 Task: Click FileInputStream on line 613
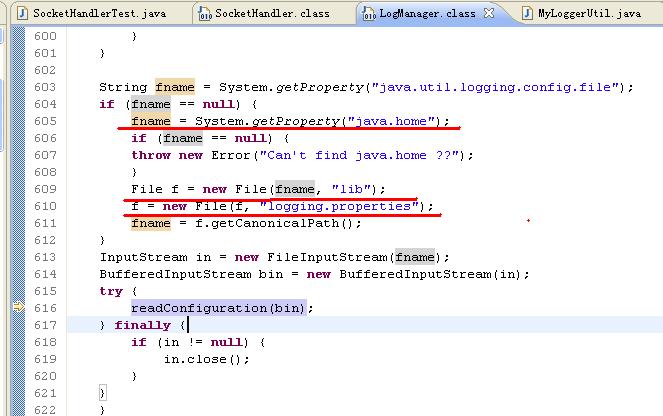(x=327, y=257)
